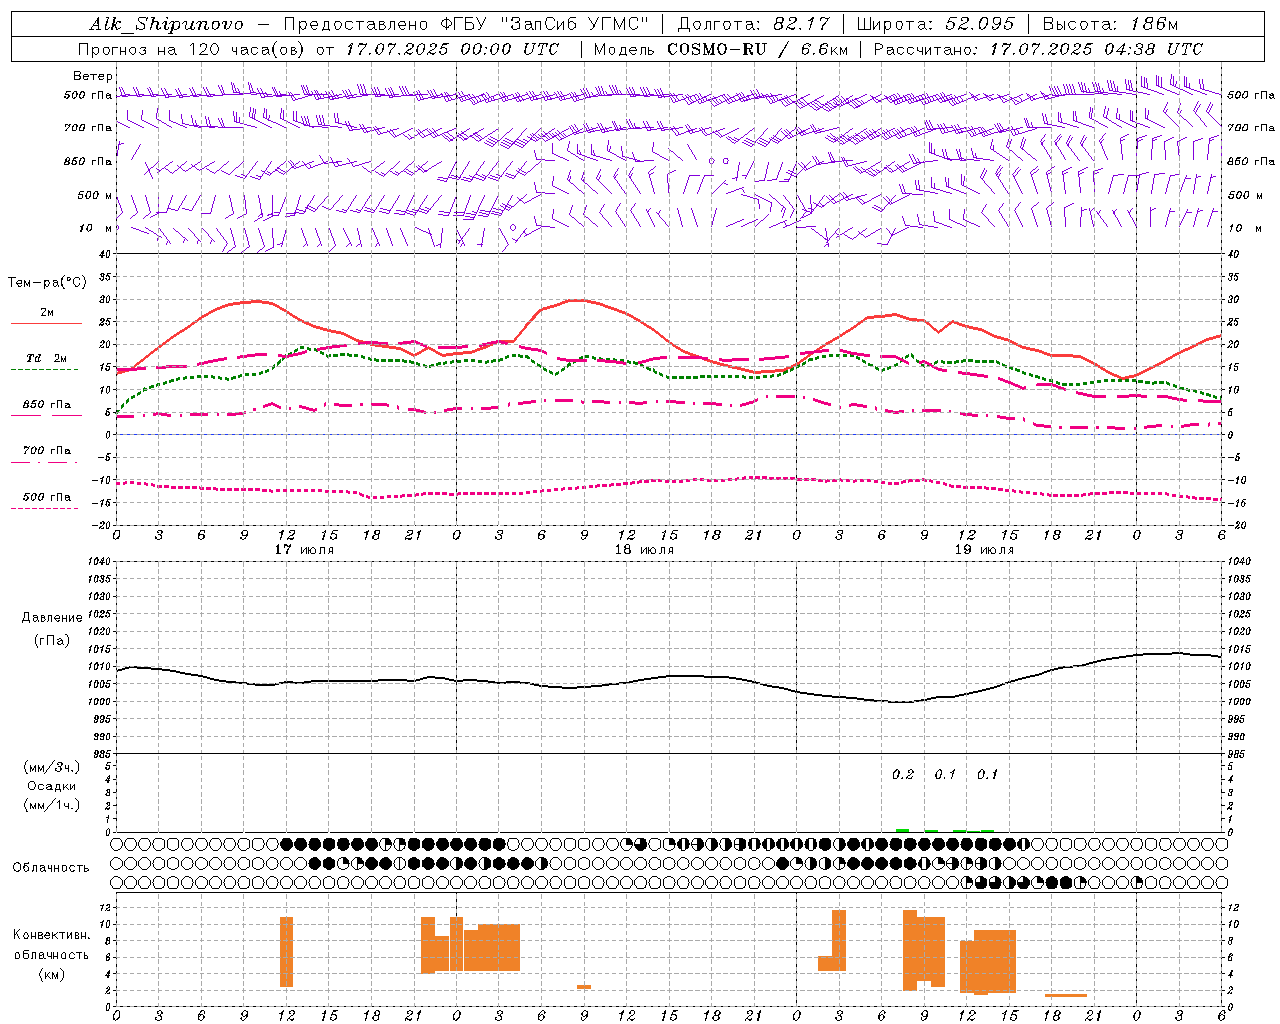Image resolution: width=1280 pixels, height=1024 pixels.
Task: Click the Прогноз на 120 часа(ов) text
Action: coord(192,49)
